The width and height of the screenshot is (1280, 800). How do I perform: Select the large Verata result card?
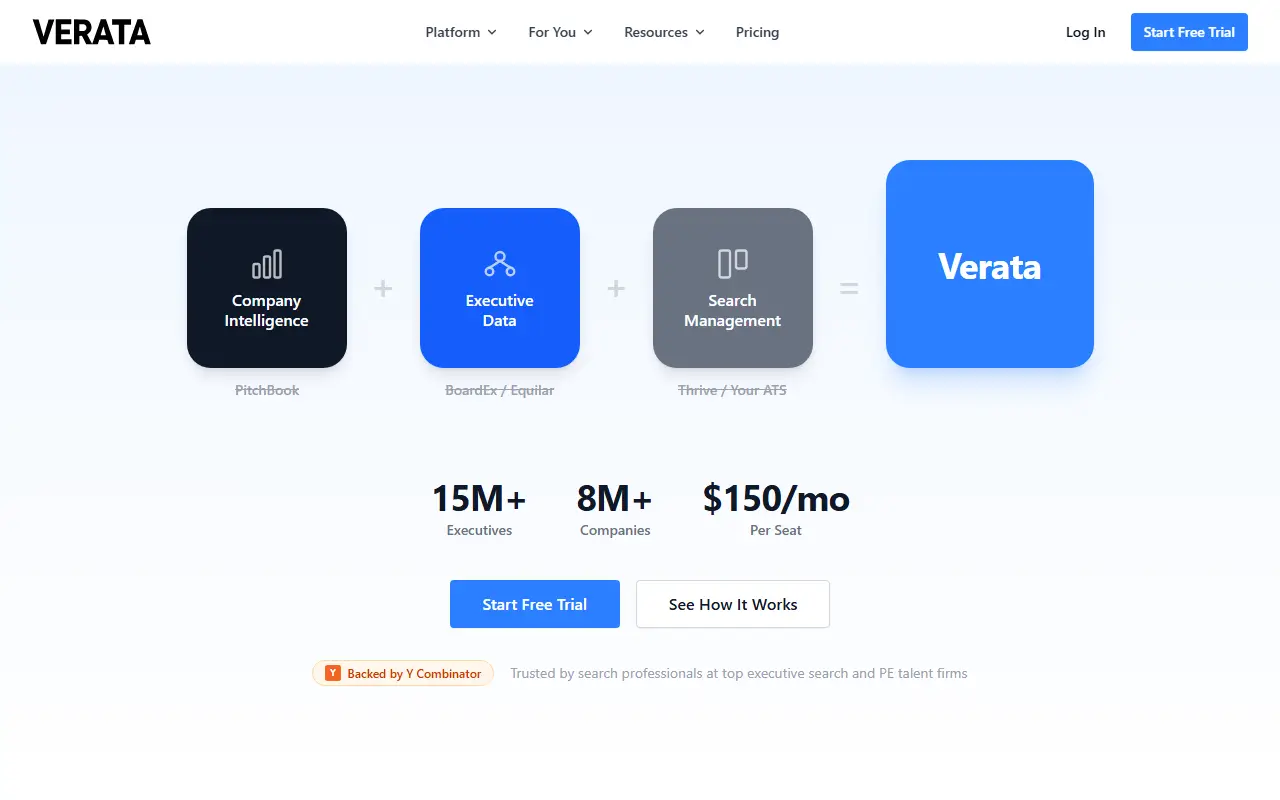pos(990,264)
